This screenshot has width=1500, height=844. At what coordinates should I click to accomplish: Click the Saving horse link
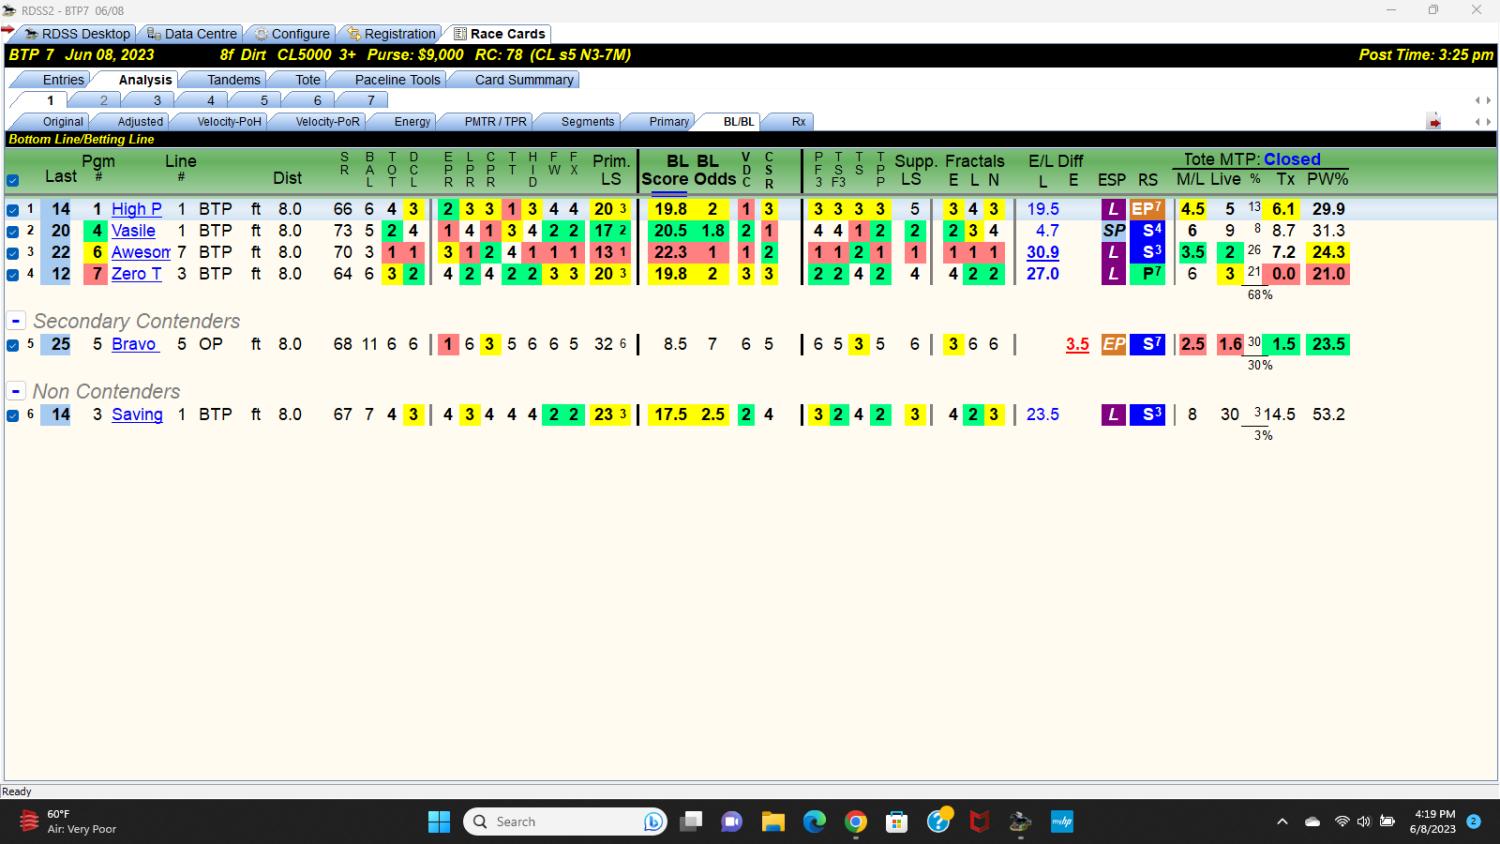[137, 414]
